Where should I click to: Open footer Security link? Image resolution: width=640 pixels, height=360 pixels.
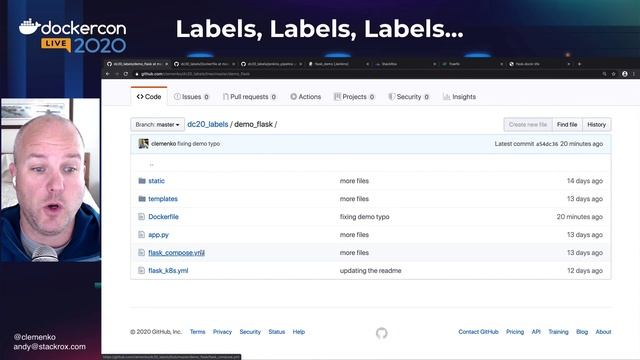click(250, 332)
